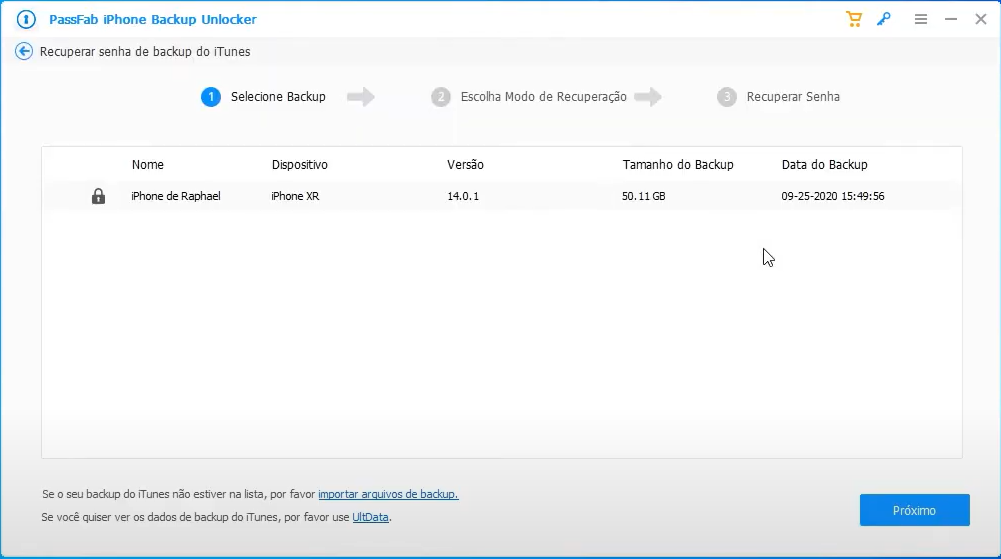Select step 2 Escolha Modo de Recuperação
Image resolution: width=1001 pixels, height=559 pixels.
pyautogui.click(x=529, y=97)
